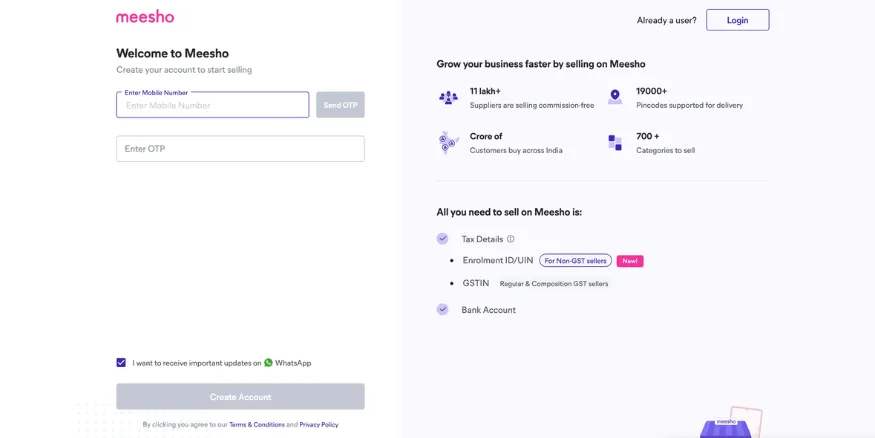The height and width of the screenshot is (438, 875).
Task: Focus the Enter Mobile Number field
Action: pos(213,105)
